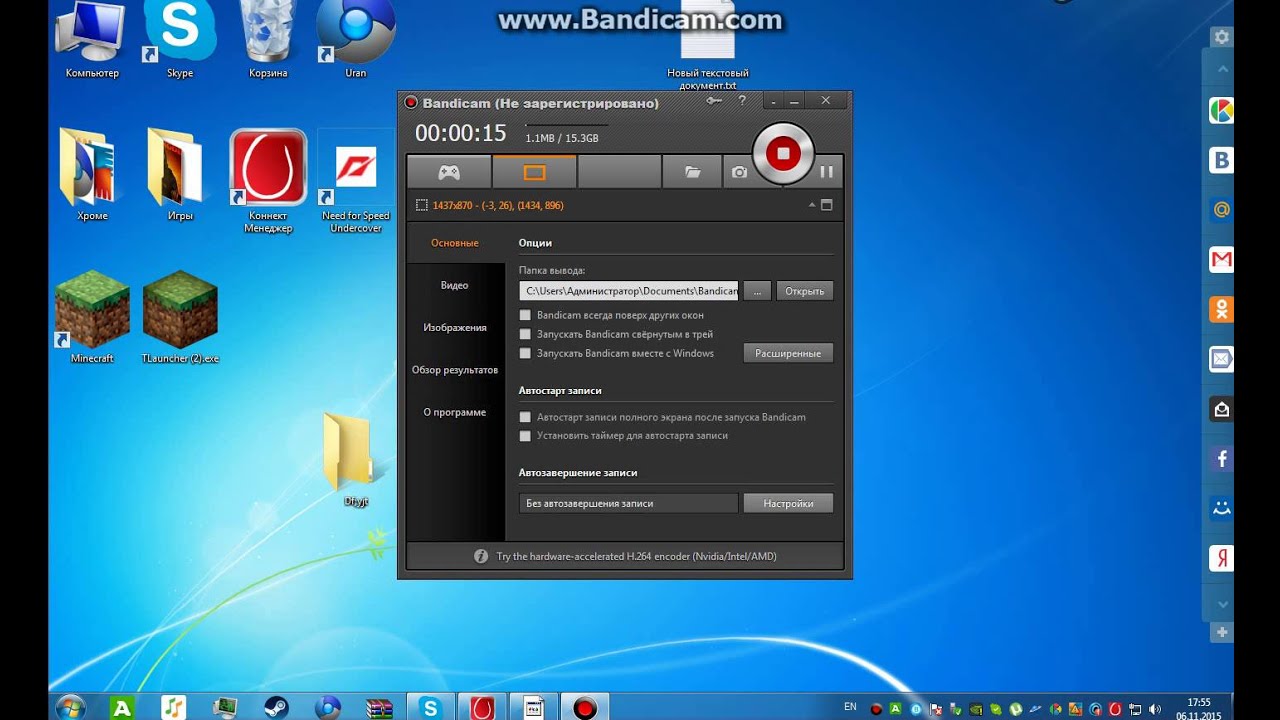Pause the recording in Bandicam
Screen dimensions: 1280x720
click(826, 172)
